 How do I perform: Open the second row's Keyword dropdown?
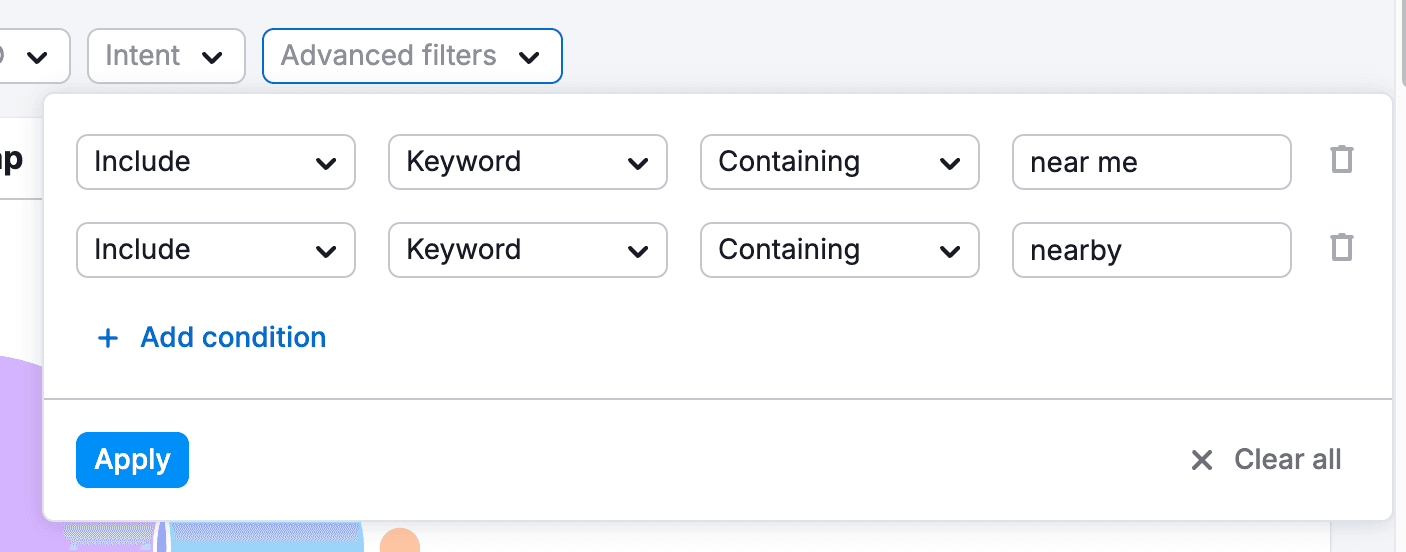point(527,250)
